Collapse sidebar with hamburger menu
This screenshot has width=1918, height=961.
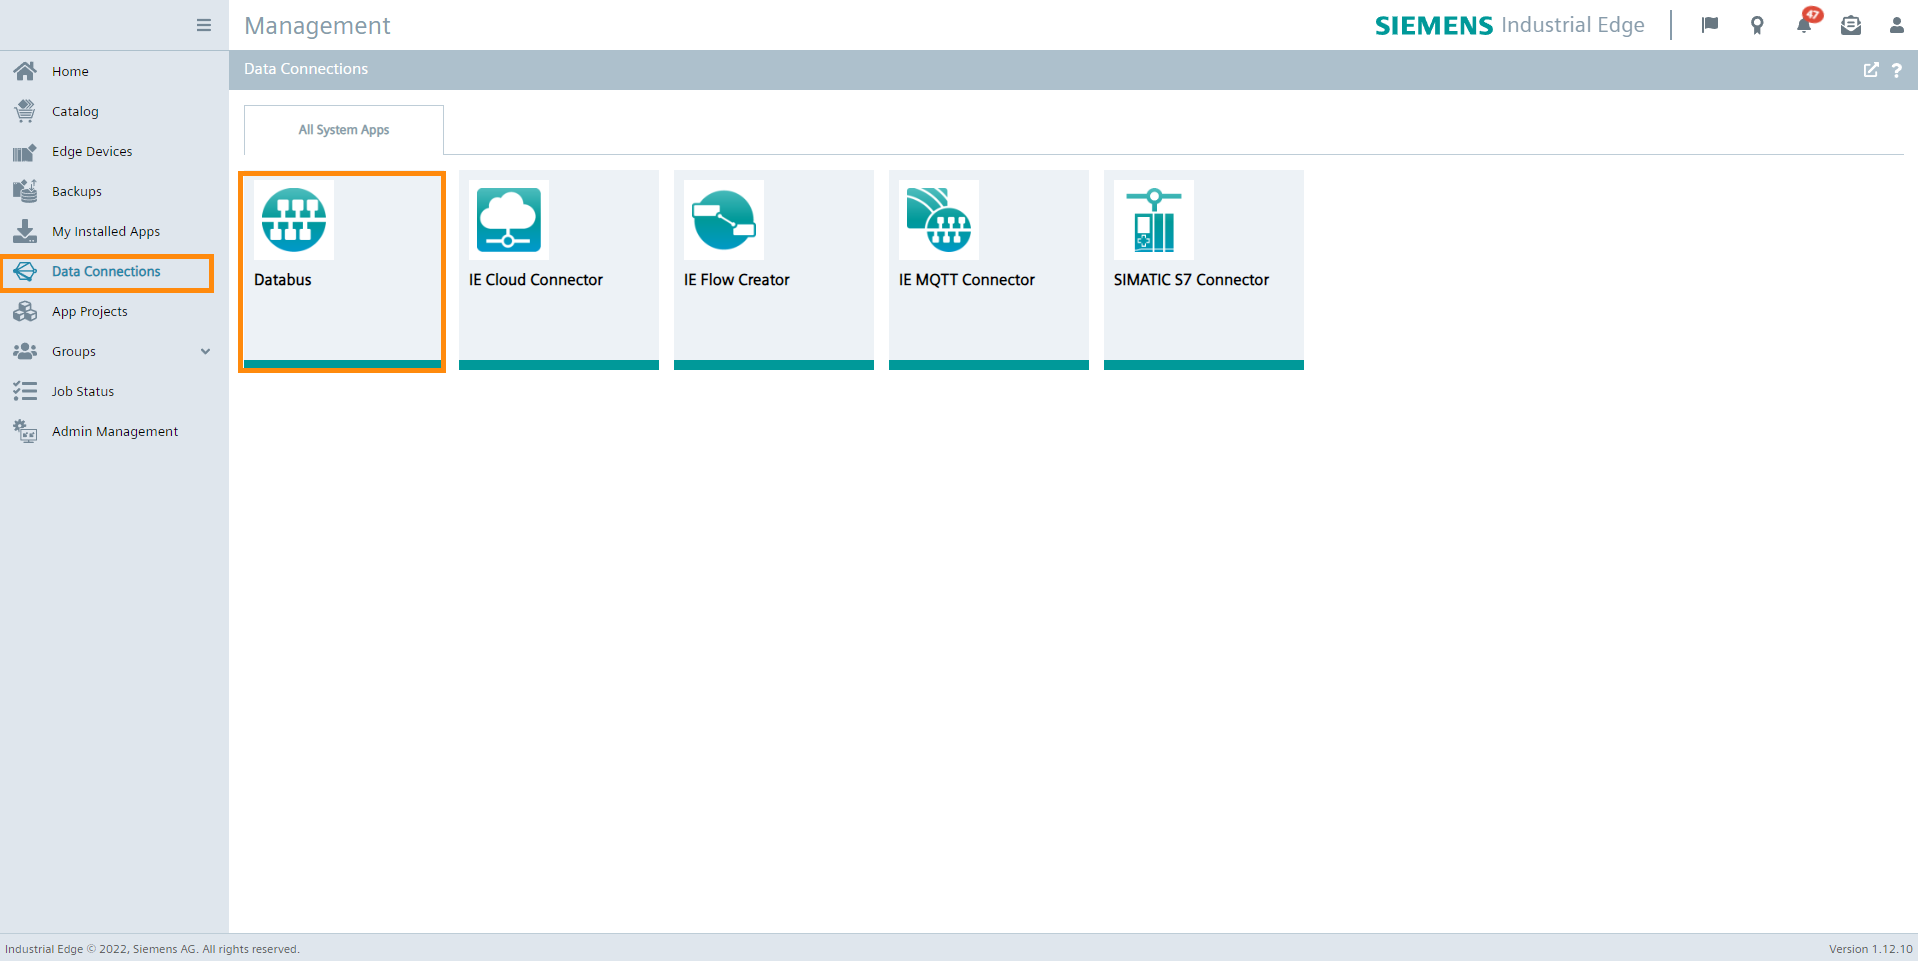click(204, 25)
